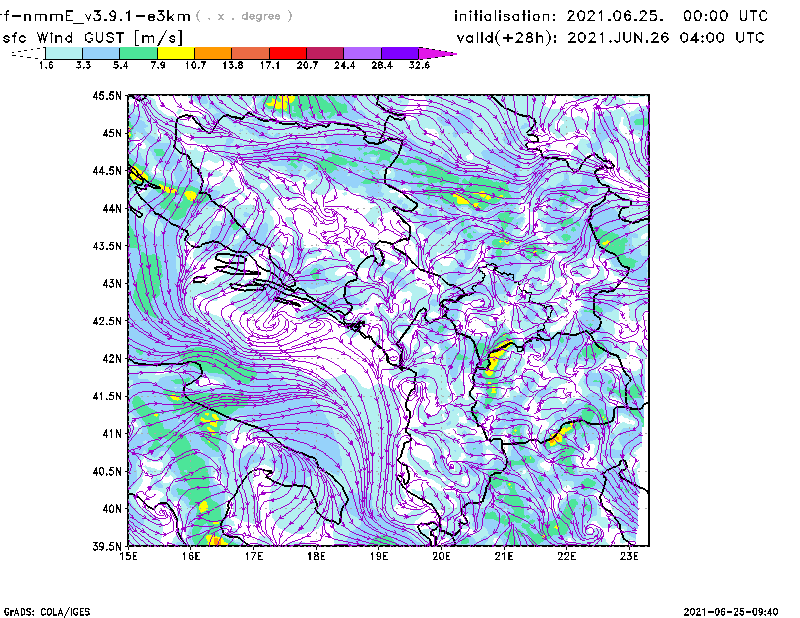This screenshot has height=618, width=800.
Task: Click the yellow 7.9–10.7 legend swatch
Action: click(176, 53)
